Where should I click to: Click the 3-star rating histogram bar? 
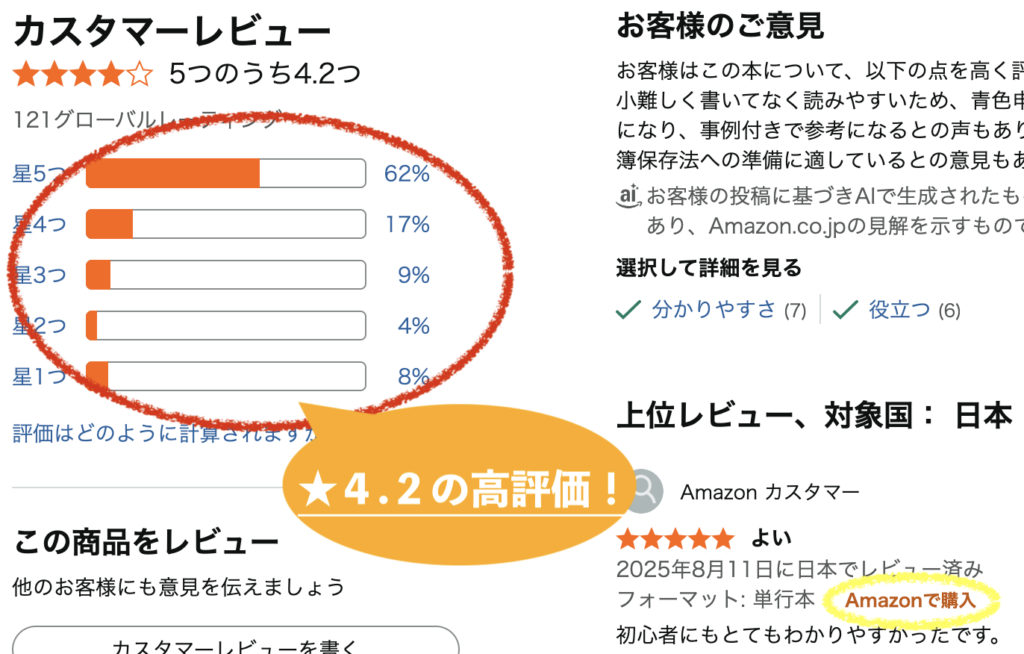[226, 274]
